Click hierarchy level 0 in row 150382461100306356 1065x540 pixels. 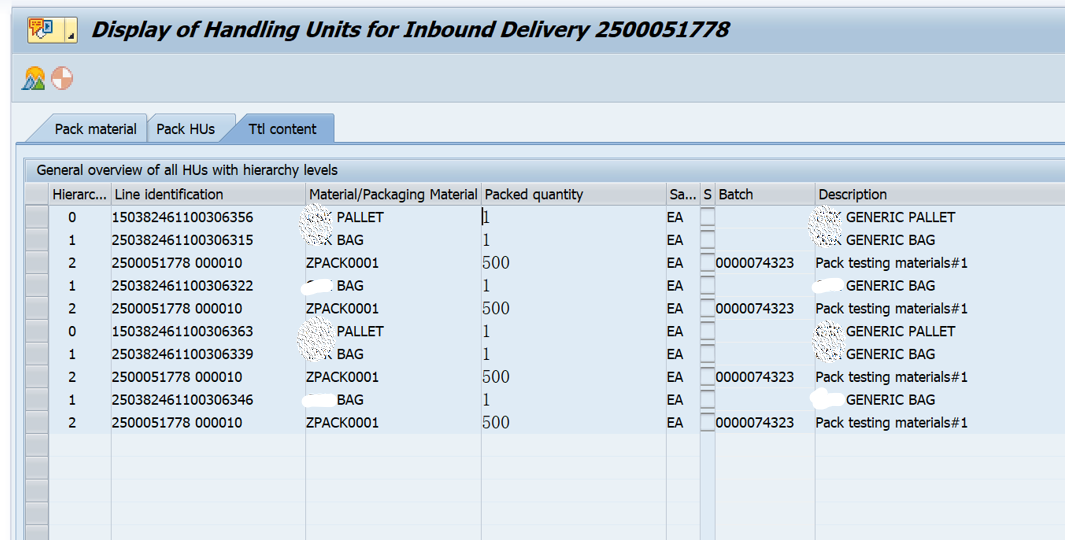(72, 217)
